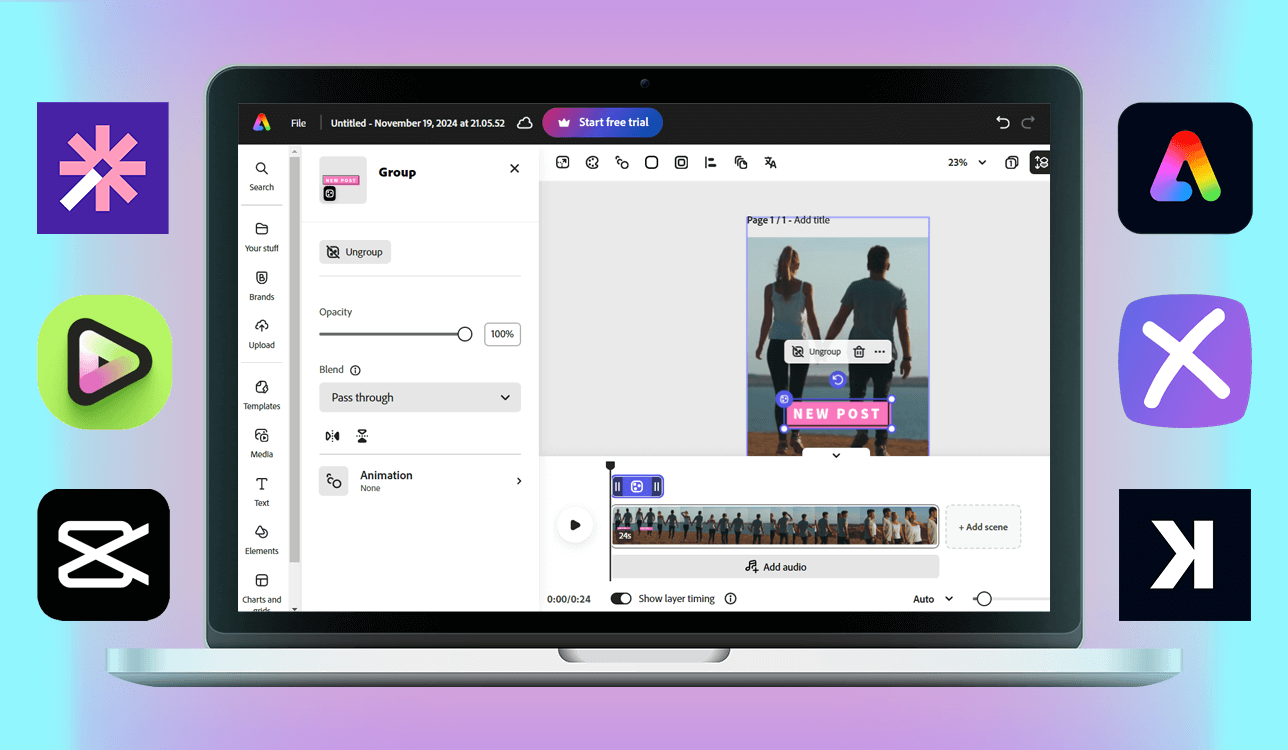The height and width of the screenshot is (750, 1288).
Task: Click the Opacity slider handle
Action: [465, 334]
